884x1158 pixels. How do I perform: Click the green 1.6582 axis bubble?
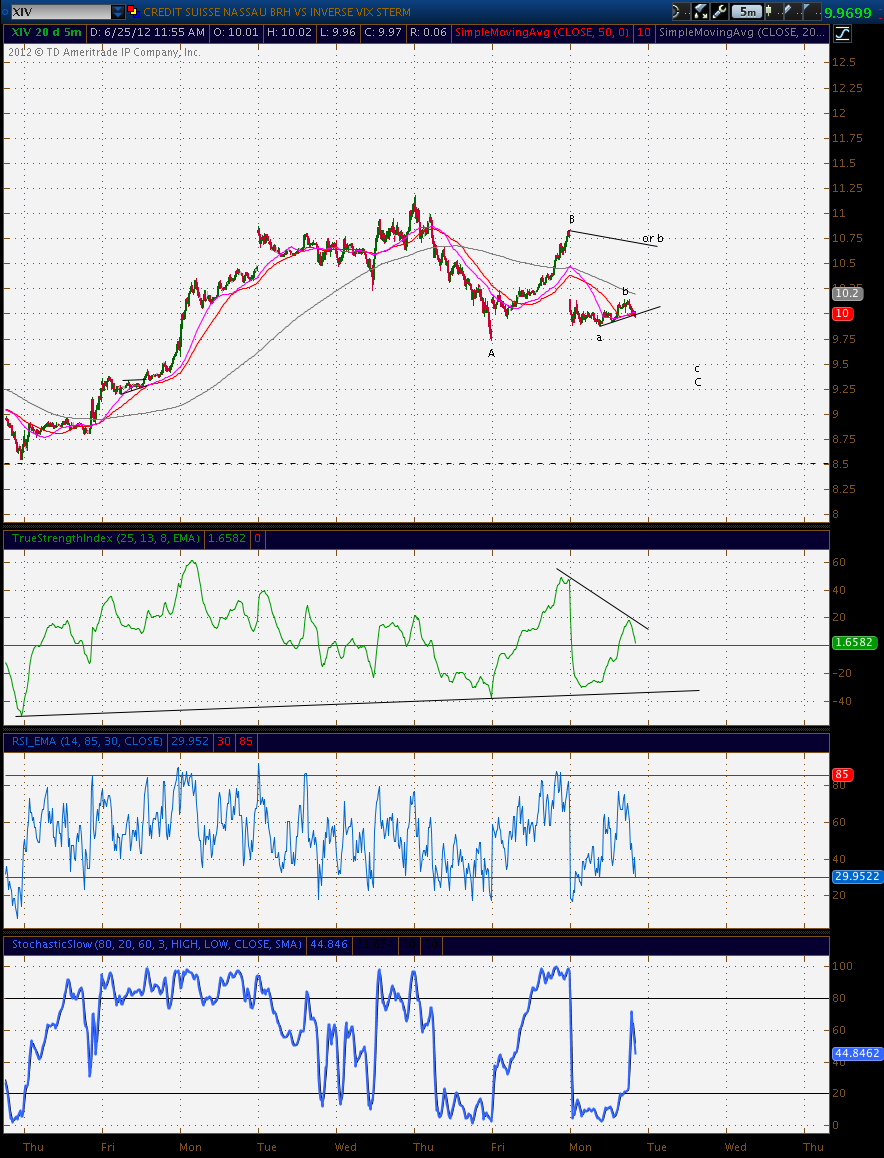pos(854,643)
